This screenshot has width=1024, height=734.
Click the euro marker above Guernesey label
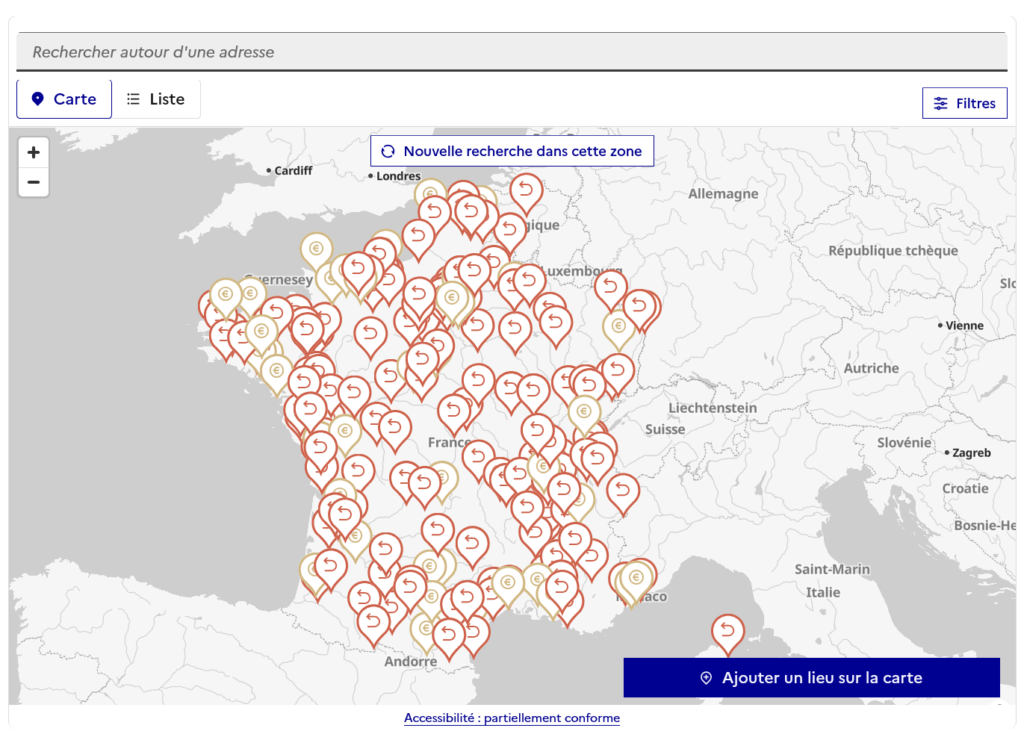[317, 249]
